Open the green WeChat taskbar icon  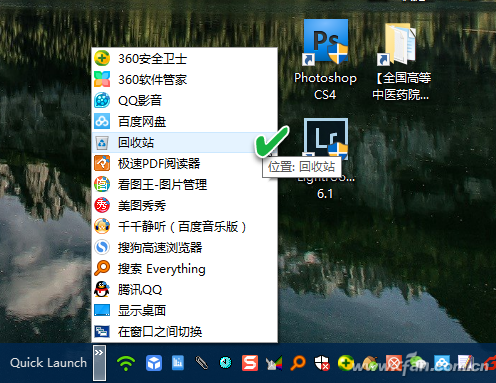tap(418, 363)
